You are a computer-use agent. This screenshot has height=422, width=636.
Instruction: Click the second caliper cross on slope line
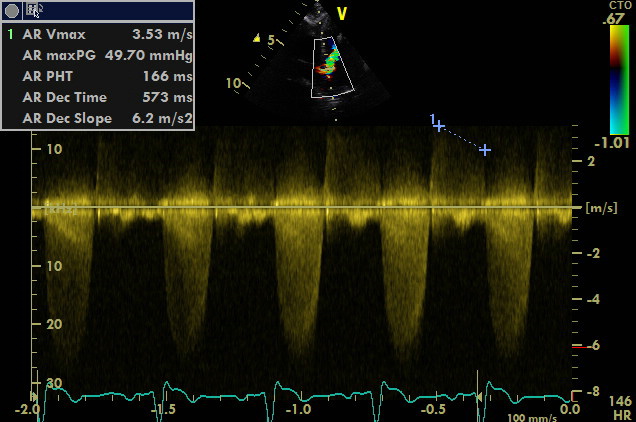point(485,150)
